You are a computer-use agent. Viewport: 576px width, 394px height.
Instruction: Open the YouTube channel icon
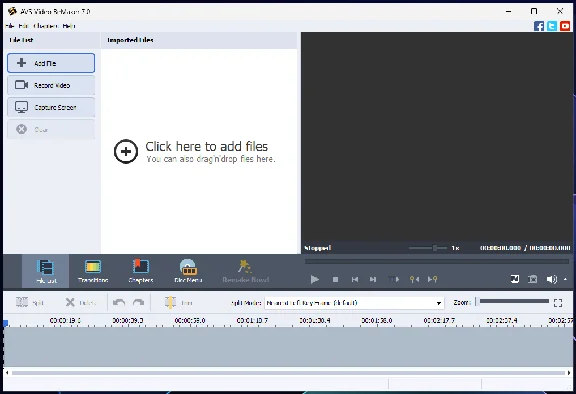point(565,26)
